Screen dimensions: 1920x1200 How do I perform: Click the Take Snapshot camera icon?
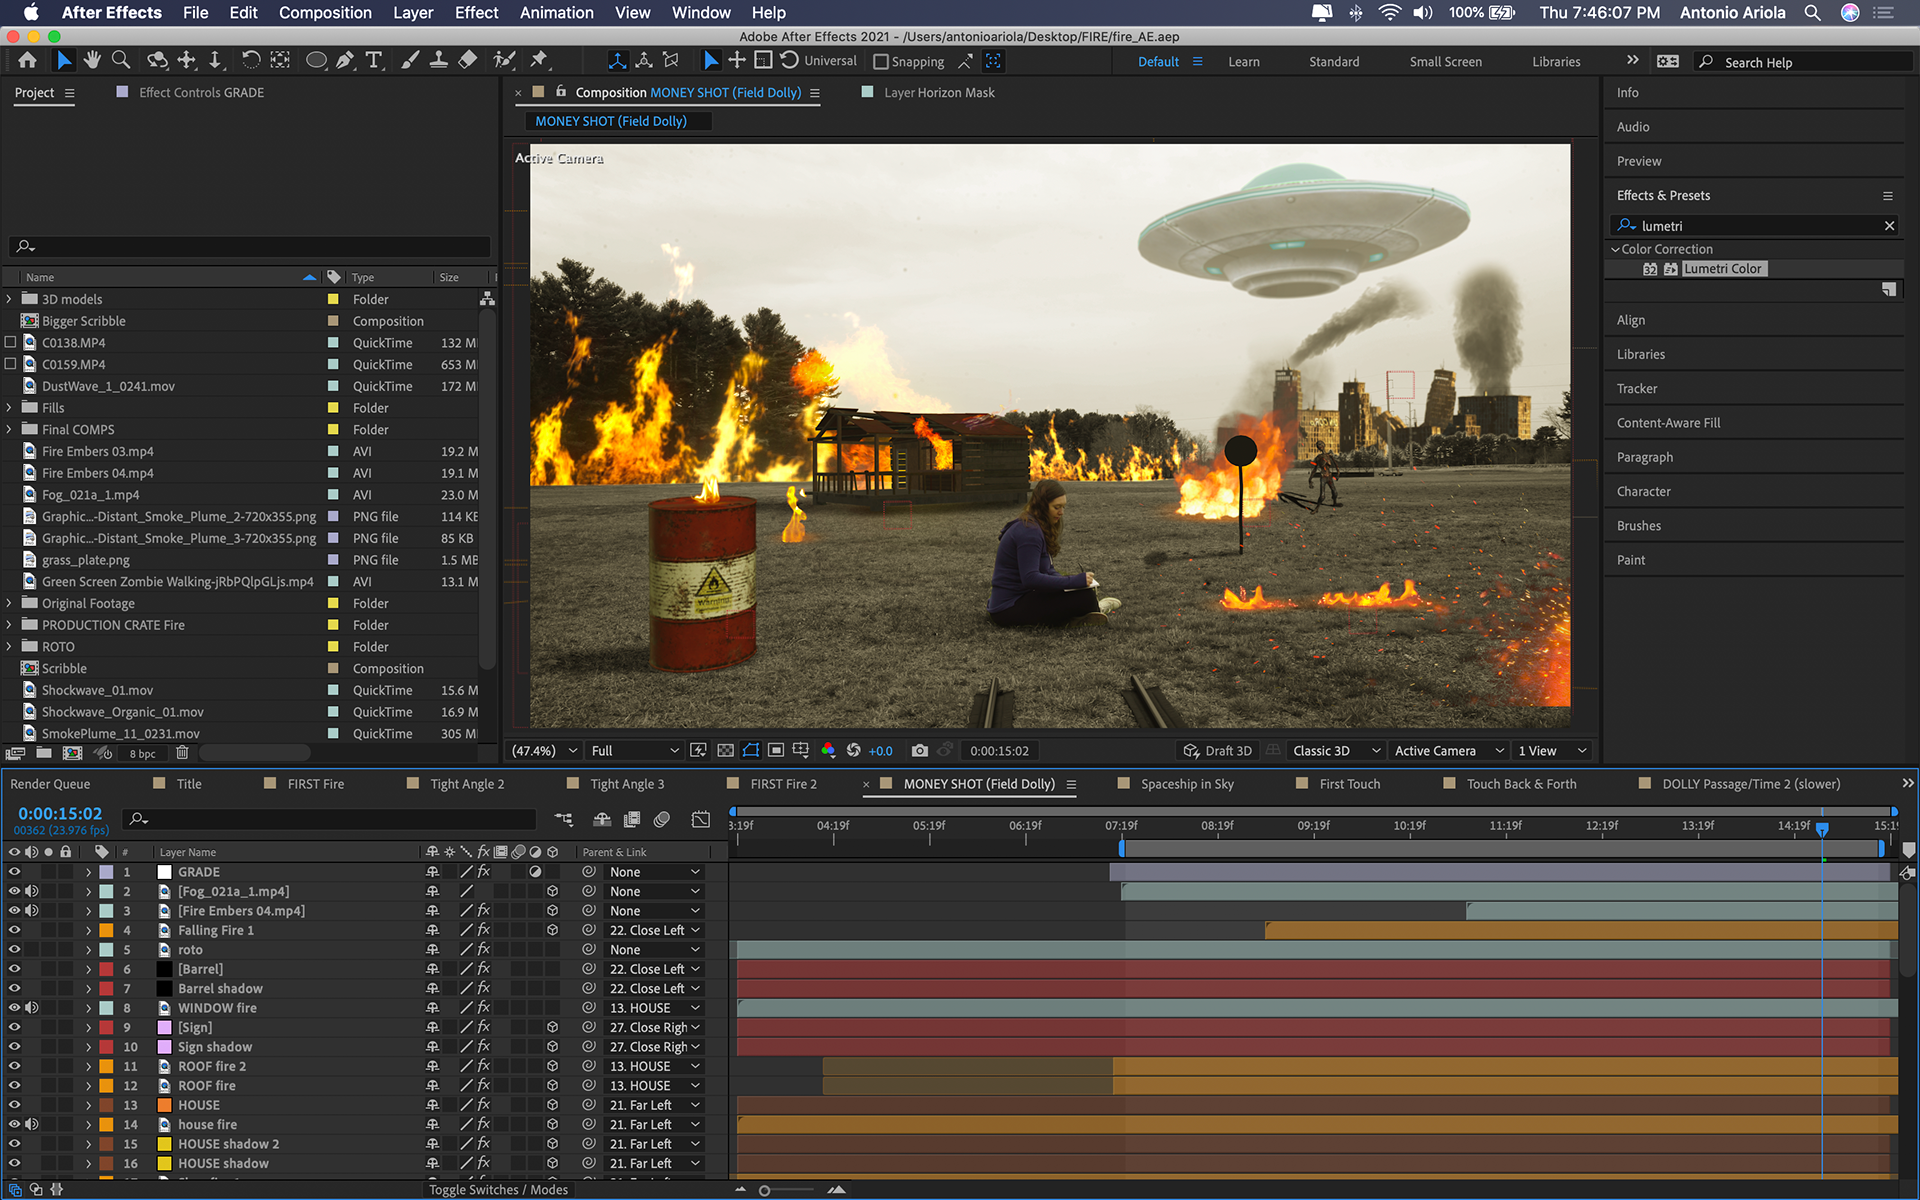coord(919,751)
